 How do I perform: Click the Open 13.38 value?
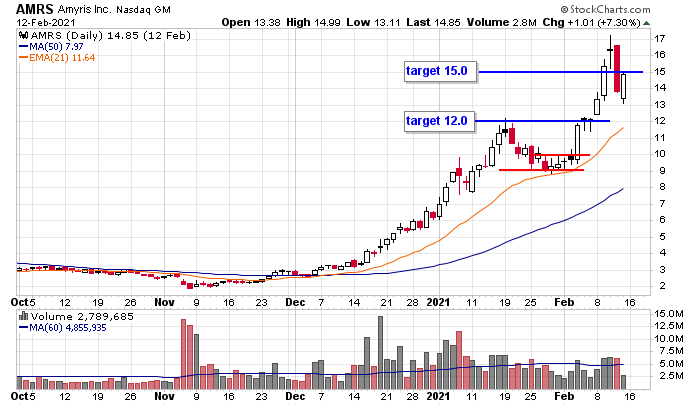pos(251,22)
